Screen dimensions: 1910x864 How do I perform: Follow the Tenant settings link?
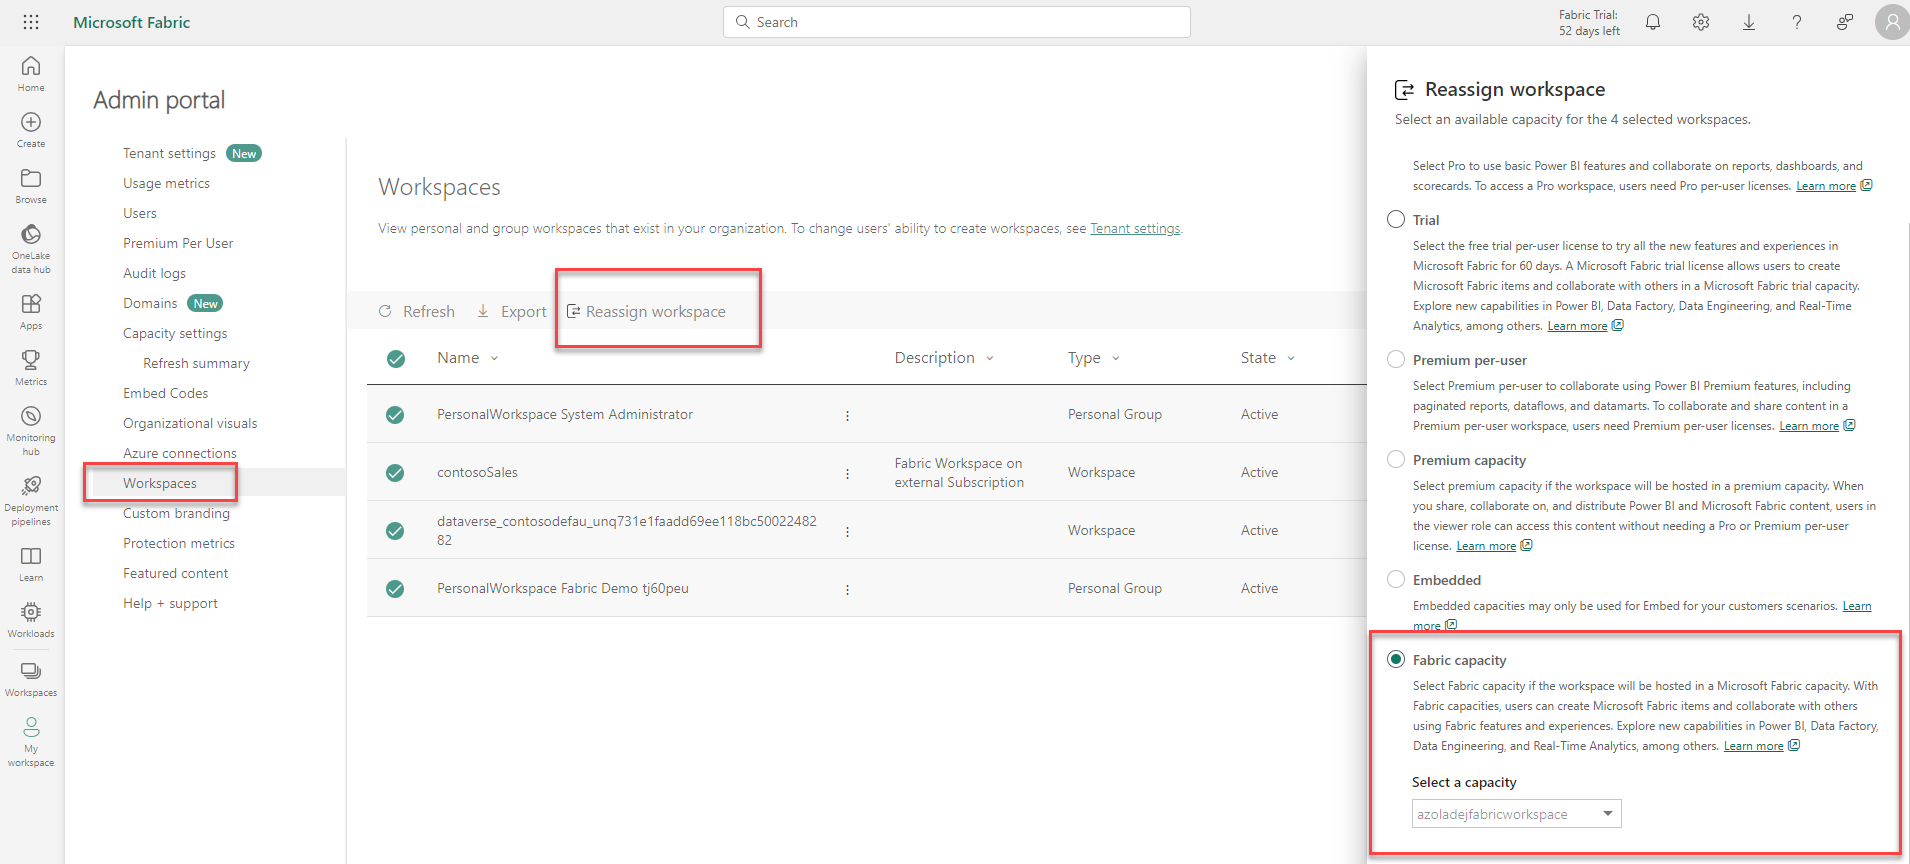click(1135, 228)
